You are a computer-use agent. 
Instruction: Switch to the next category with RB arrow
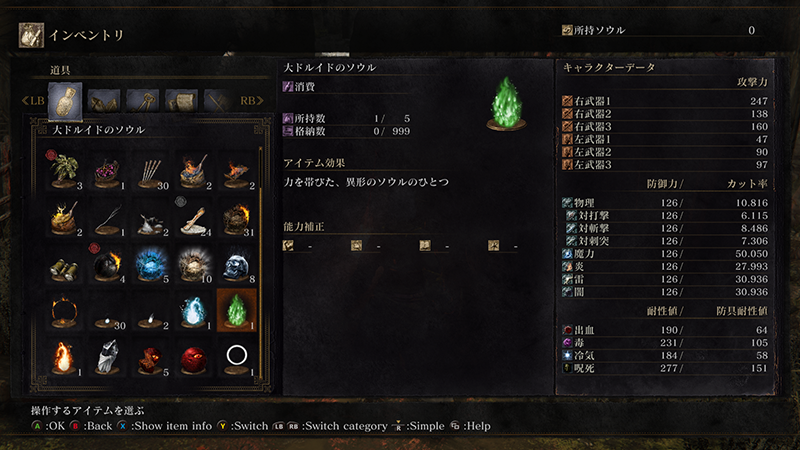point(252,101)
